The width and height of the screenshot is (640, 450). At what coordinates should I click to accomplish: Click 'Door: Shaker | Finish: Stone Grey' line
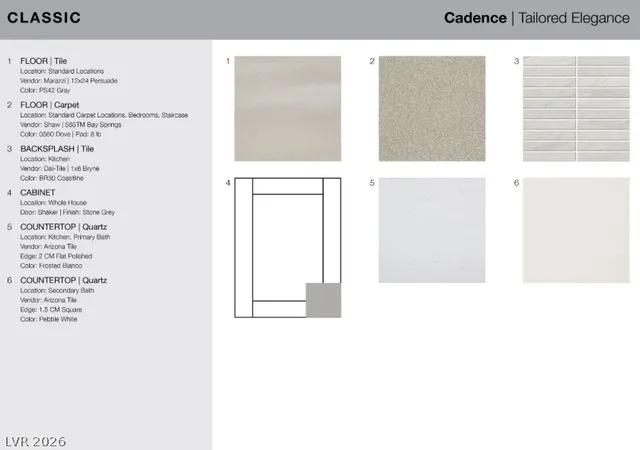(x=68, y=212)
